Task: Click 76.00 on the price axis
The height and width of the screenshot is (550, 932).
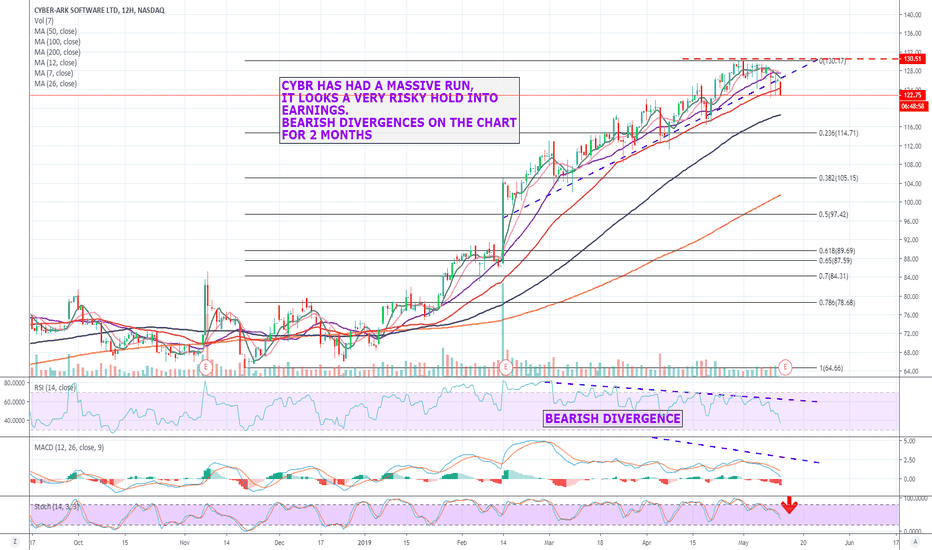Action: (x=912, y=315)
